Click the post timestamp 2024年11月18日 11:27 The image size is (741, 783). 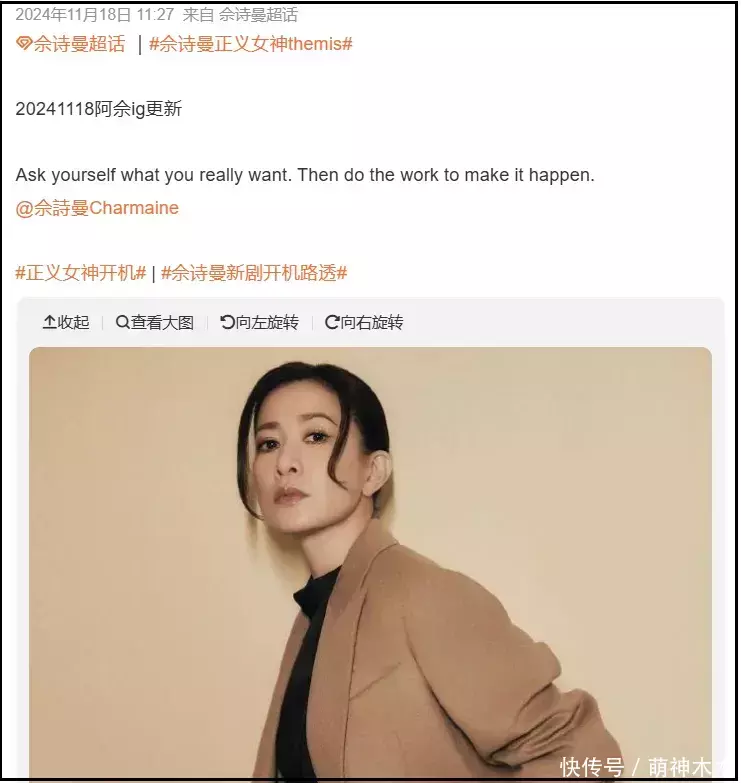[x=95, y=15]
